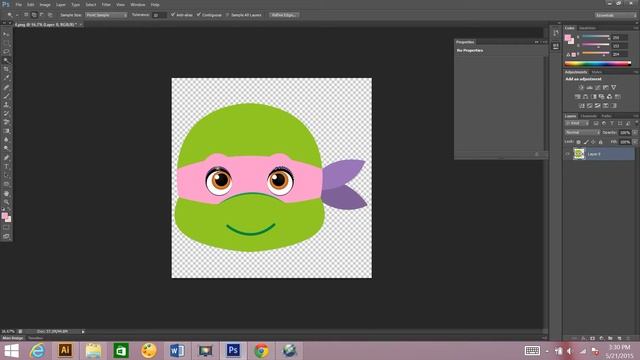Click the foreground color swatch in toolbox
Image resolution: width=640 pixels, height=360 pixels.
click(x=4, y=216)
